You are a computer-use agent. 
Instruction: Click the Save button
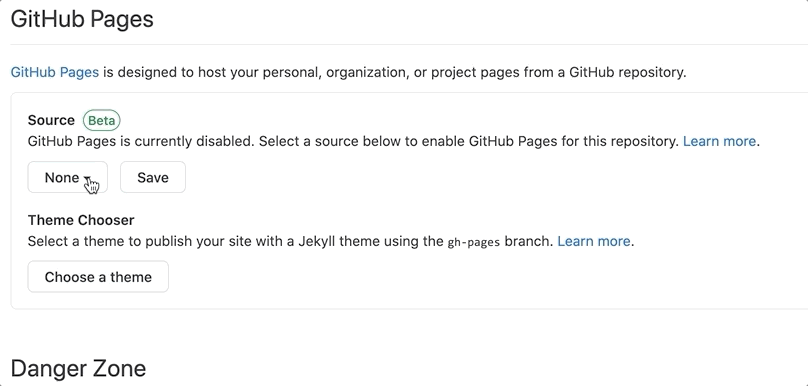pos(153,177)
